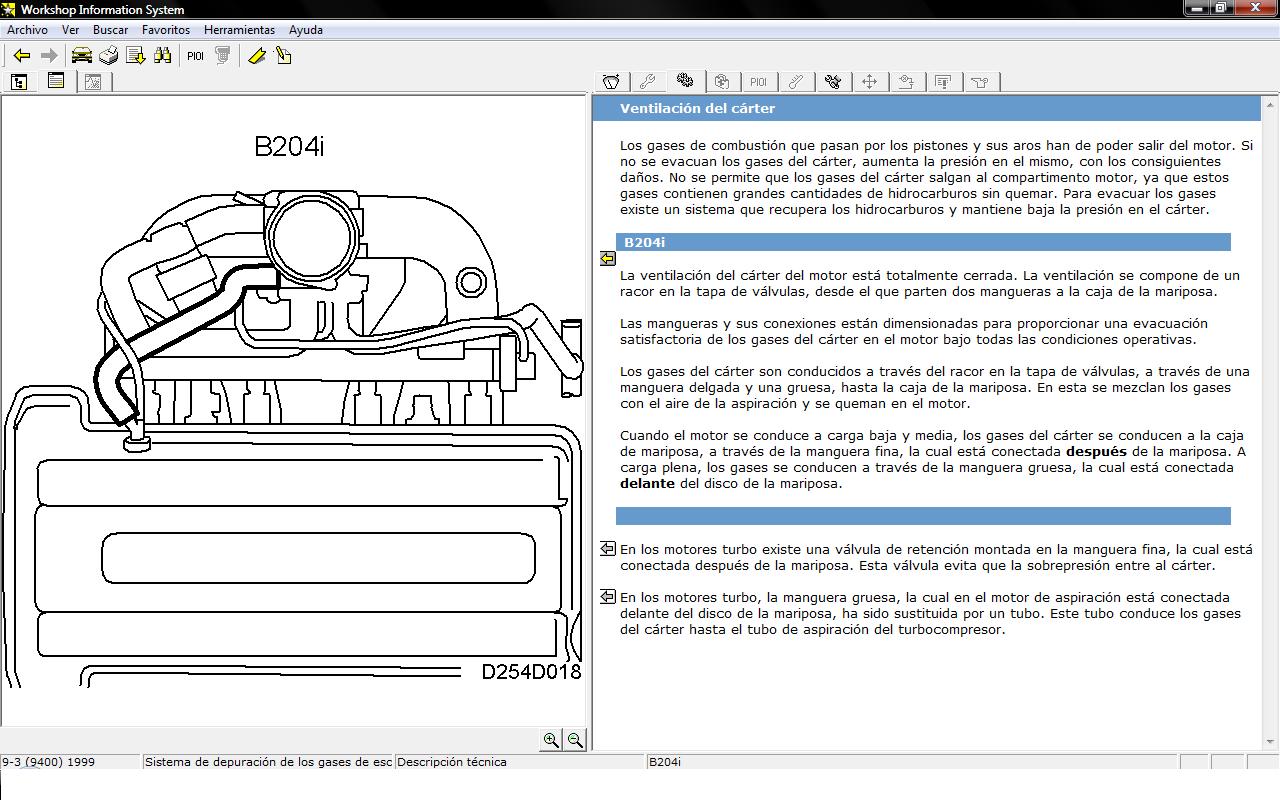Click the yellow back arrow in toolbar
The width and height of the screenshot is (1280, 800).
tap(22, 56)
